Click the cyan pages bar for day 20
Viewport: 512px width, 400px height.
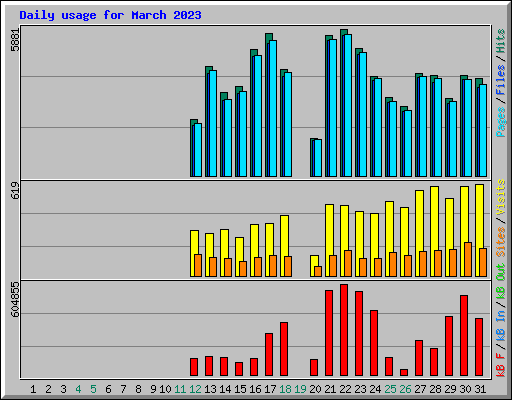pos(318,158)
